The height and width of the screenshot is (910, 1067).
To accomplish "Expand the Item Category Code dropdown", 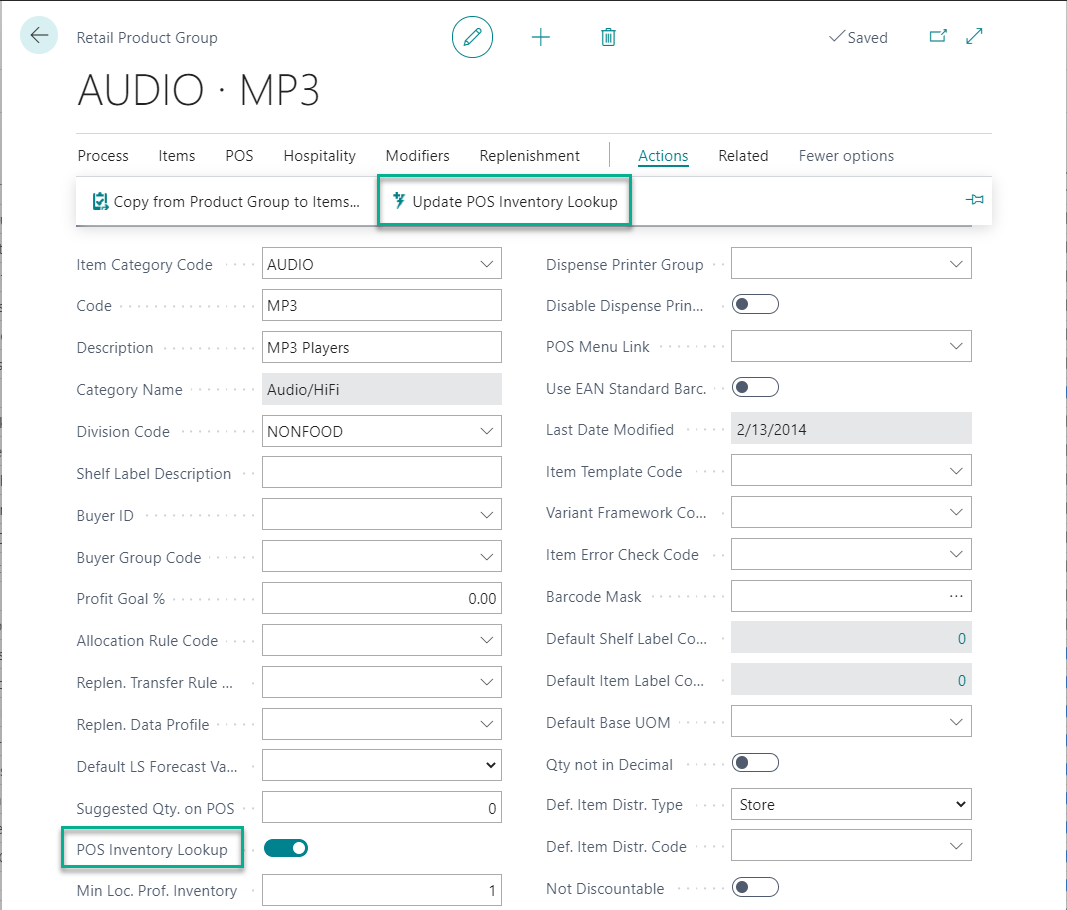I will point(487,265).
